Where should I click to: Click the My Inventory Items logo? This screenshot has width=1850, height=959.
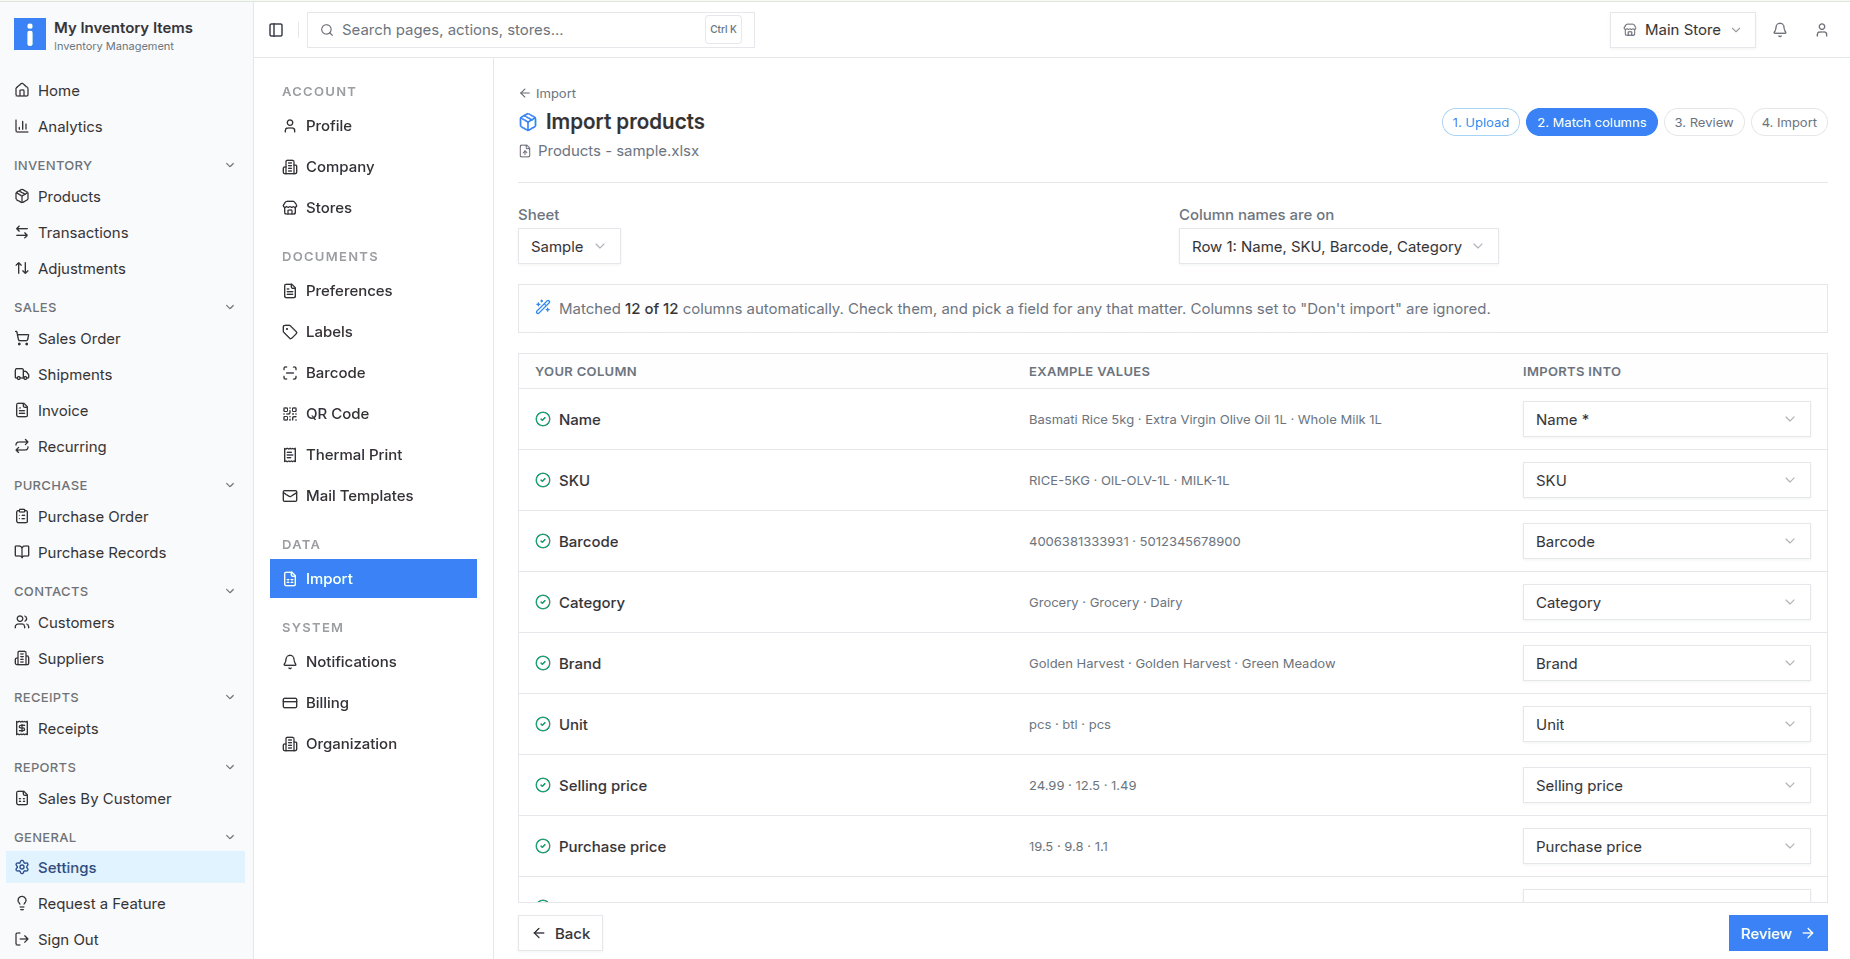[30, 34]
